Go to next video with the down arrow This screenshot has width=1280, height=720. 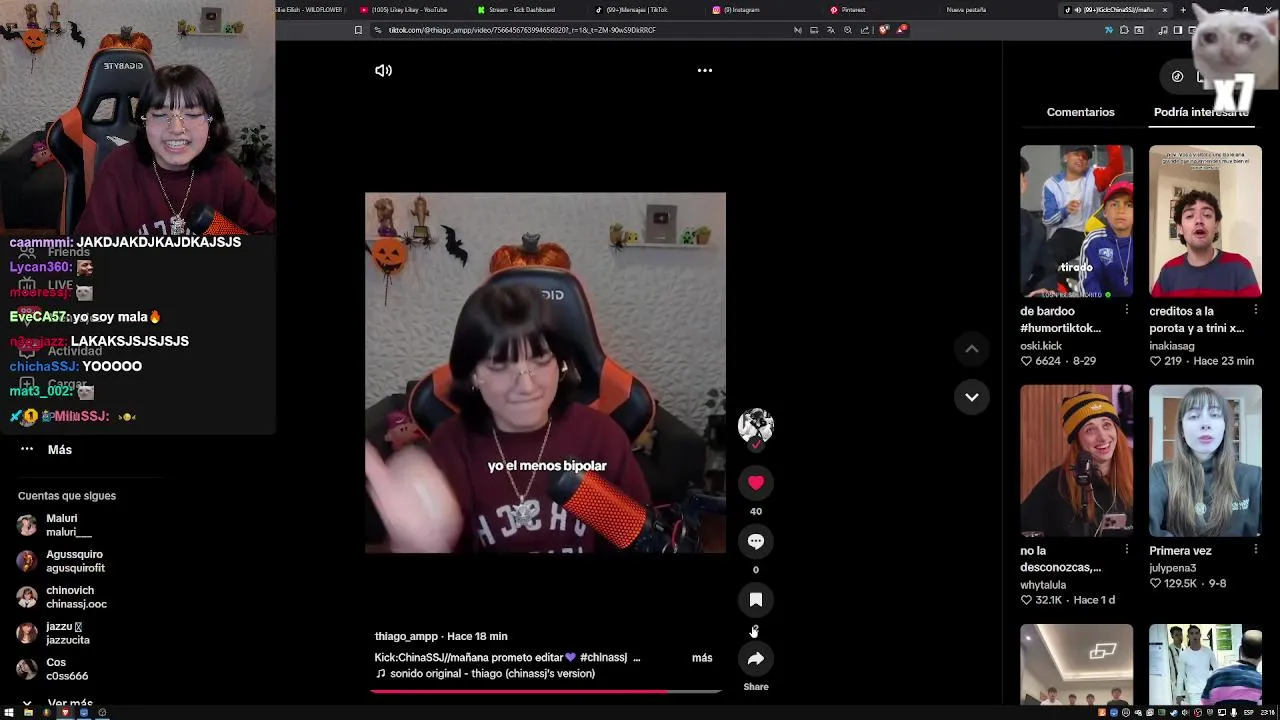(x=971, y=397)
